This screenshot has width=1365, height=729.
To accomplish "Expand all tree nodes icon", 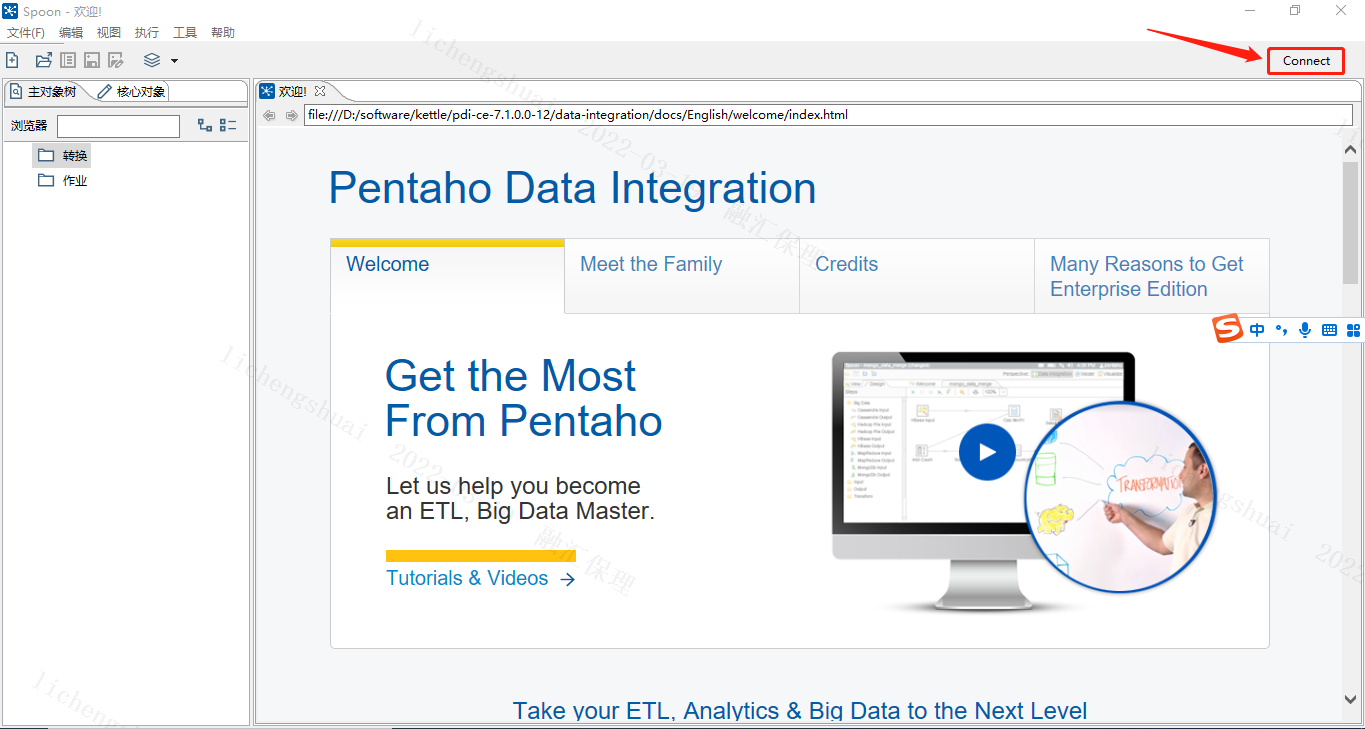I will click(x=205, y=125).
